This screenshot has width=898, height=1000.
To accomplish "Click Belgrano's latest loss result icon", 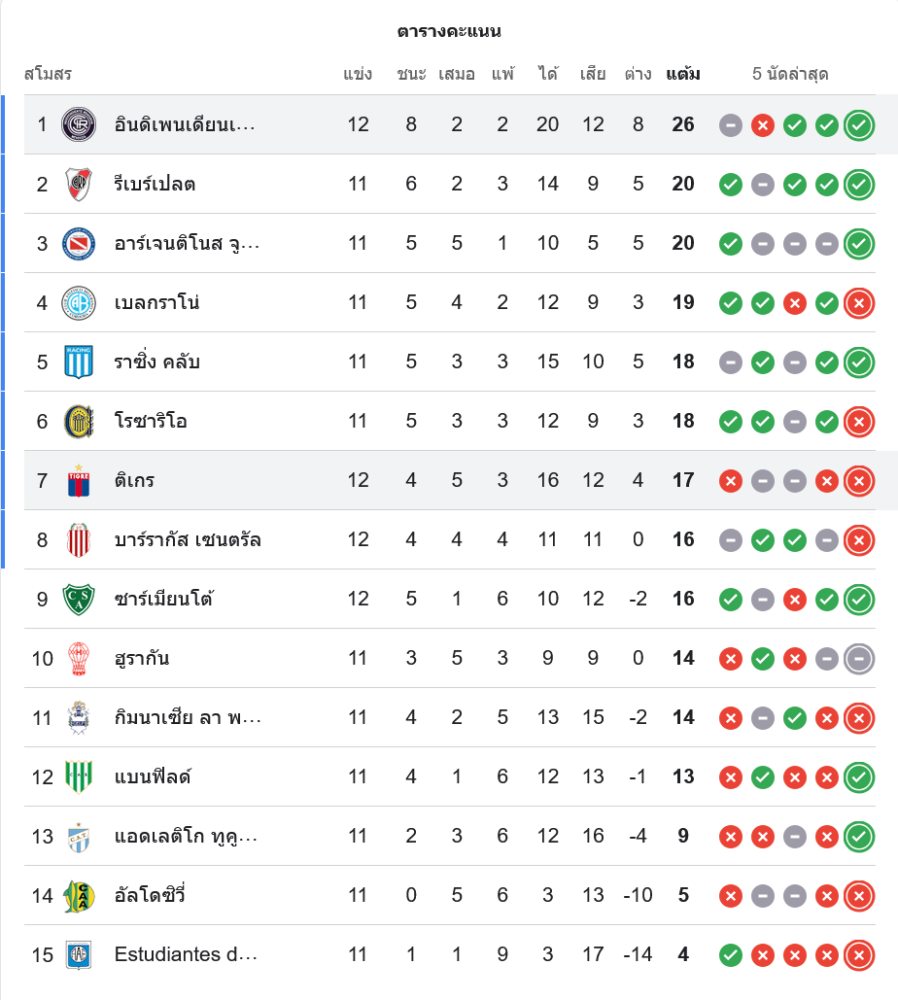I will click(859, 302).
